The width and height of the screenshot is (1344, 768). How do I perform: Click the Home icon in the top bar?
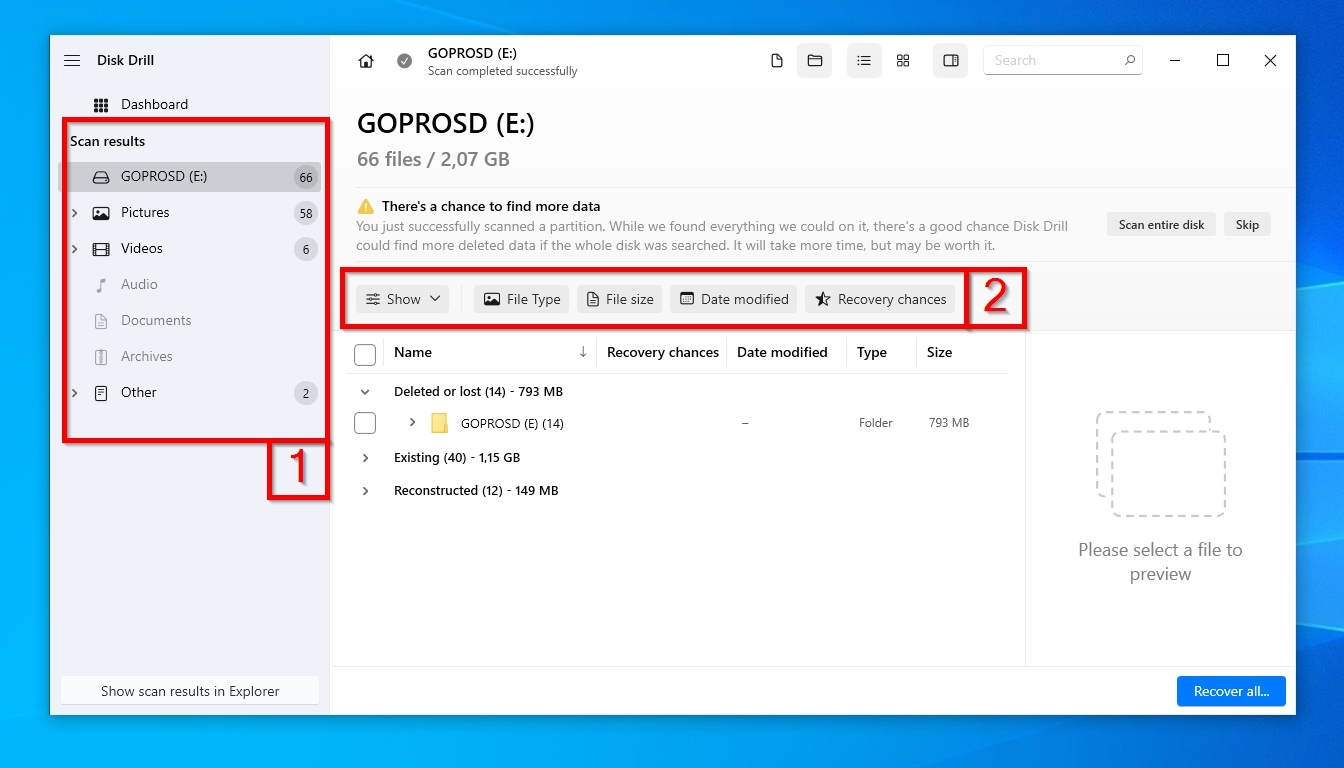click(x=366, y=61)
